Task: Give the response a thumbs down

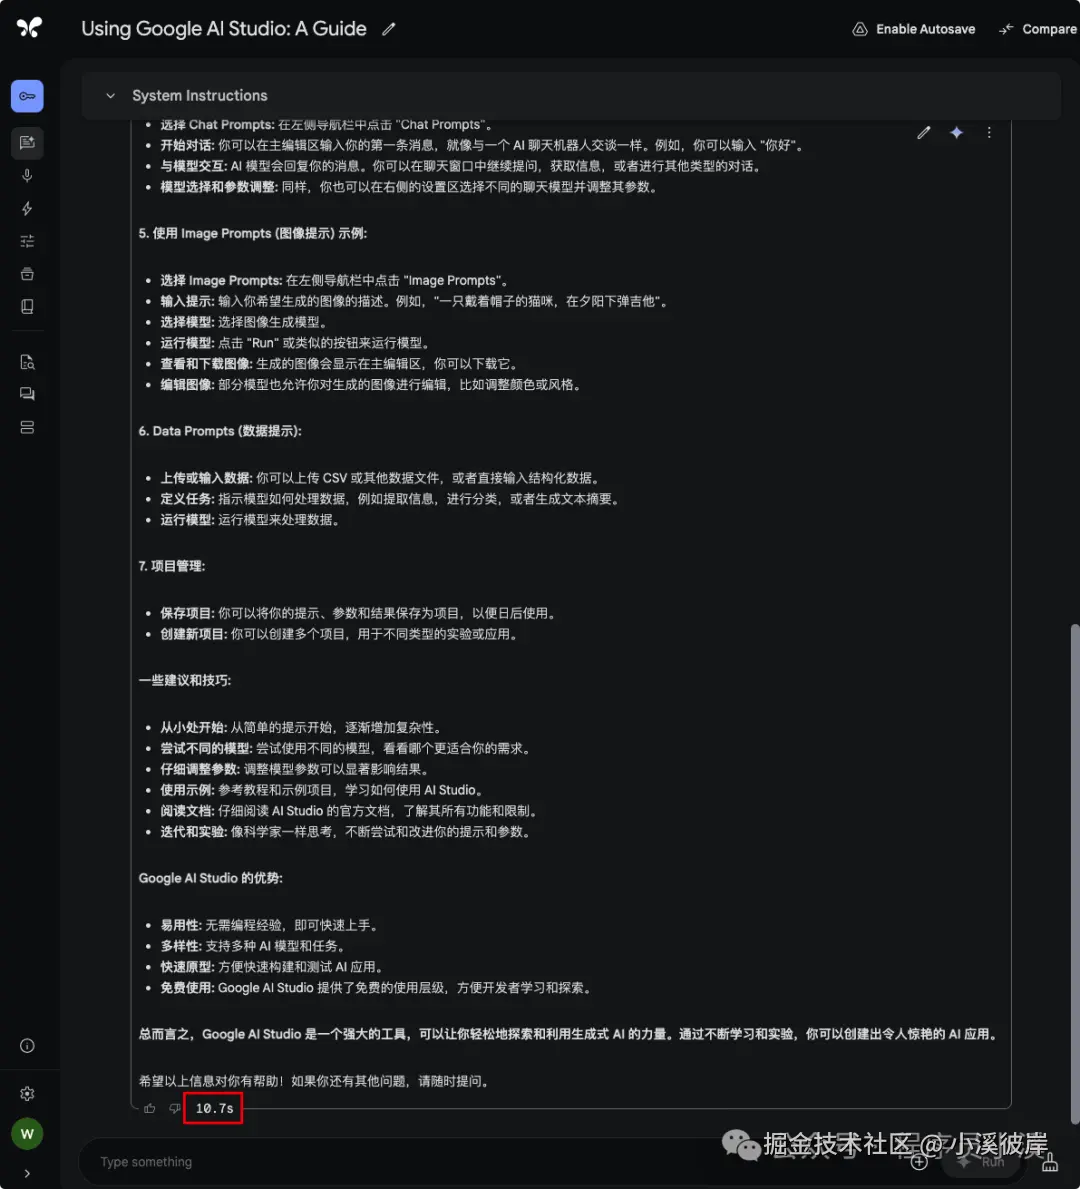Action: 174,1108
